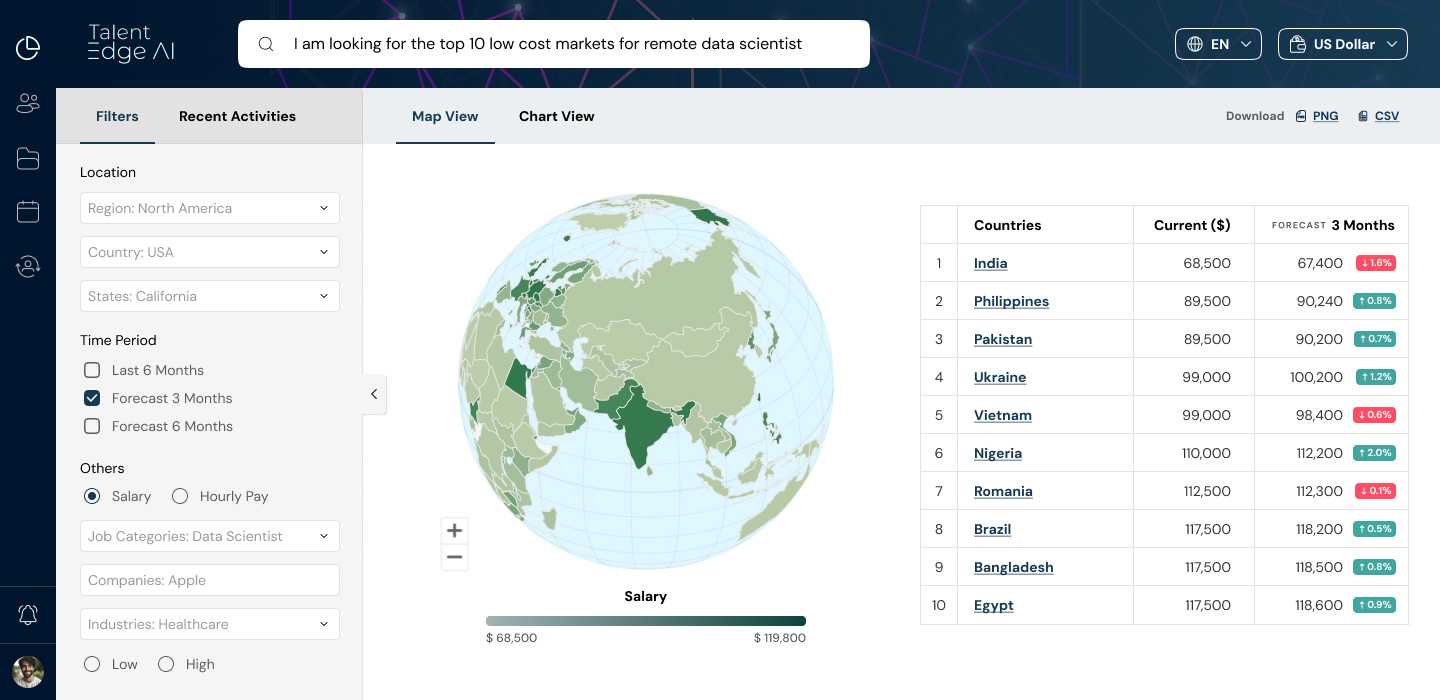
Task: Expand the Region: North America dropdown
Action: point(210,208)
